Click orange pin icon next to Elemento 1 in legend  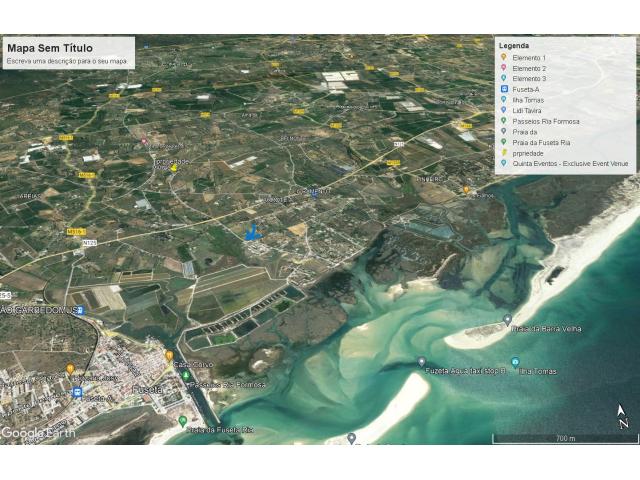coord(504,57)
